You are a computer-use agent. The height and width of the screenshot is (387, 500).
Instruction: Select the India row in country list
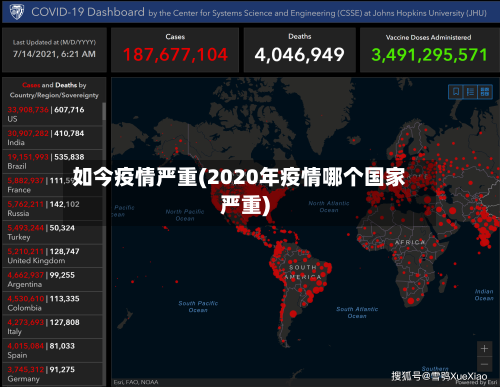(52, 138)
